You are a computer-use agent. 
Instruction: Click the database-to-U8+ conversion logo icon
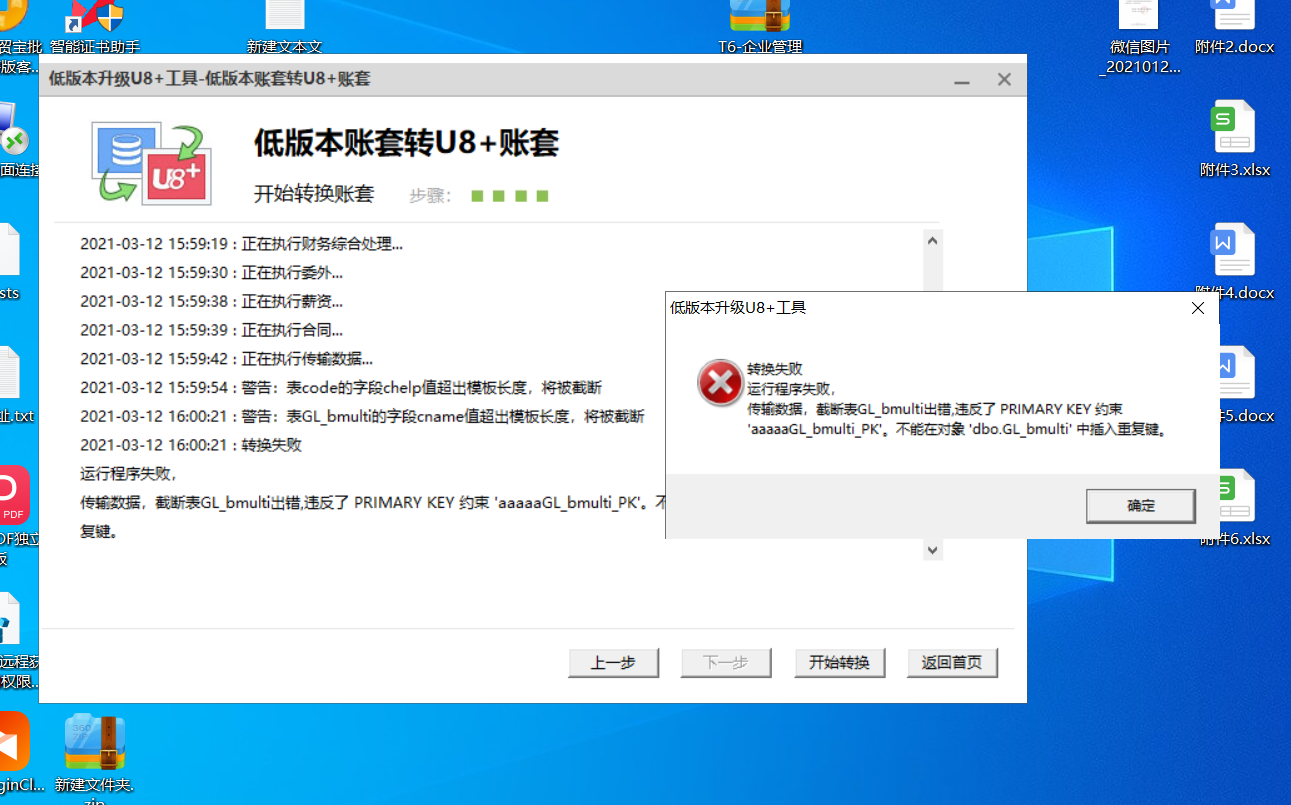(x=152, y=162)
